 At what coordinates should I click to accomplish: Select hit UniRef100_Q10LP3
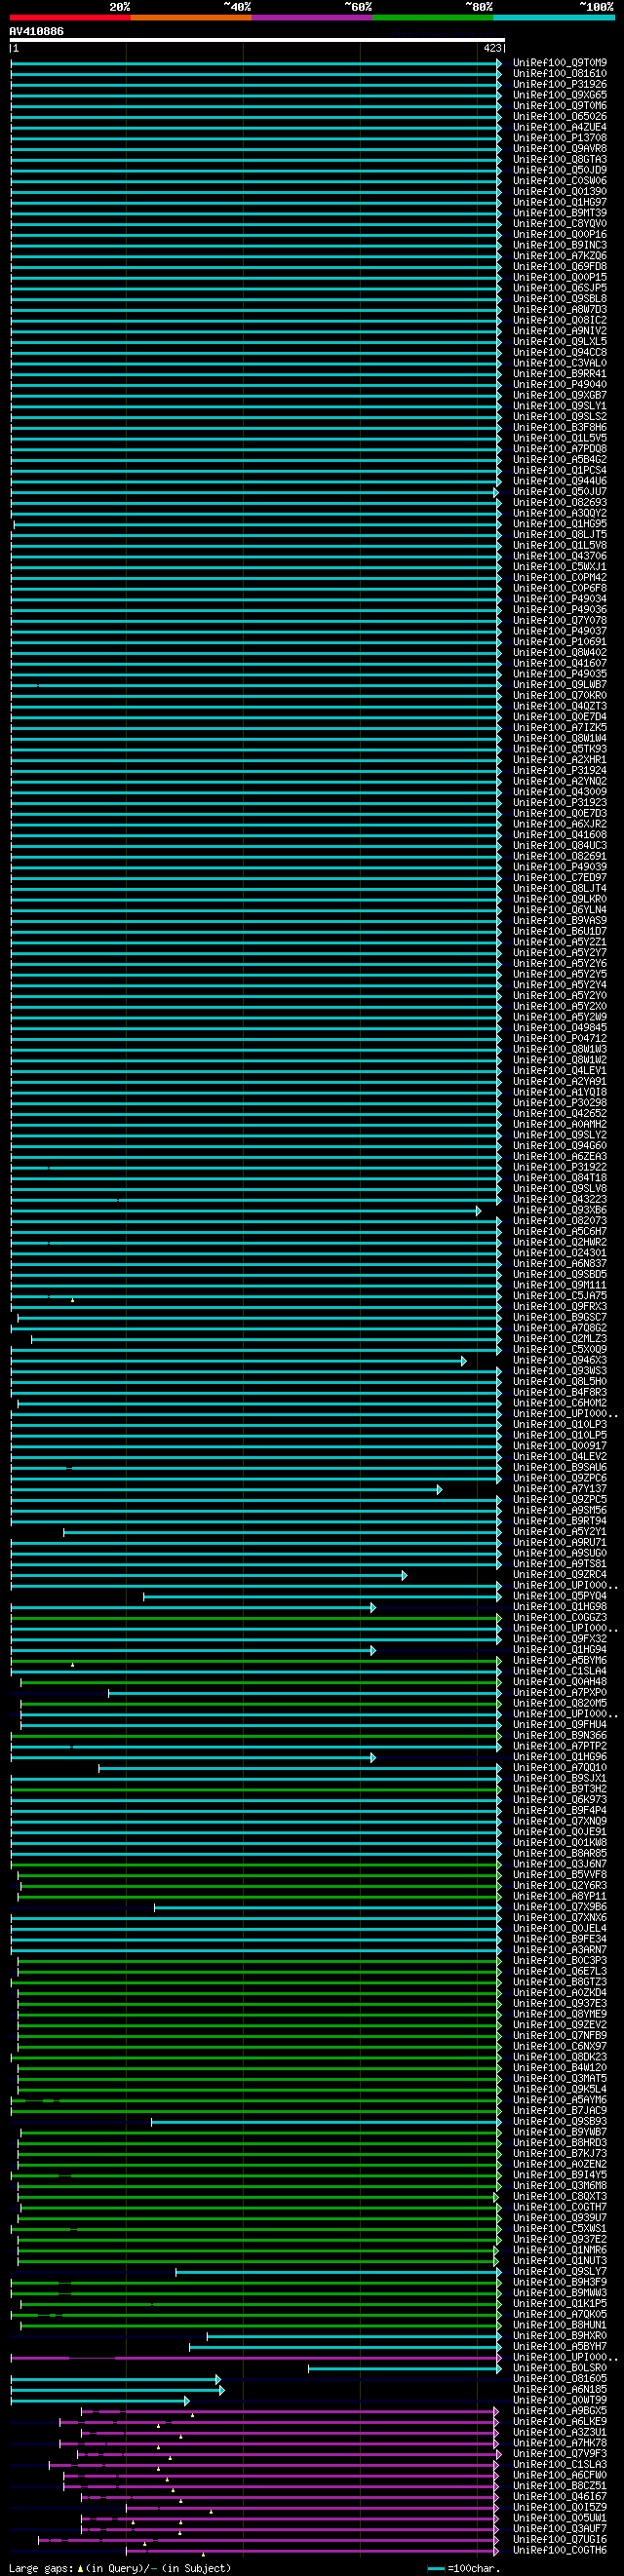point(560,1425)
